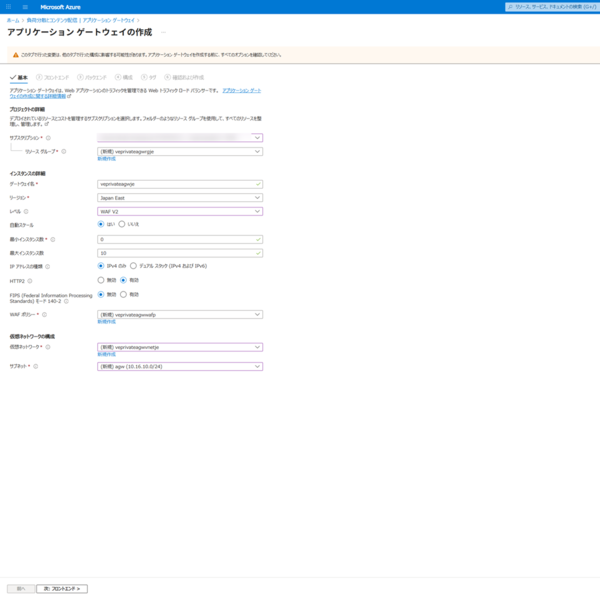The width and height of the screenshot is (600, 600).
Task: Open the info tip beside サブスクリプション
Action: click(48, 138)
